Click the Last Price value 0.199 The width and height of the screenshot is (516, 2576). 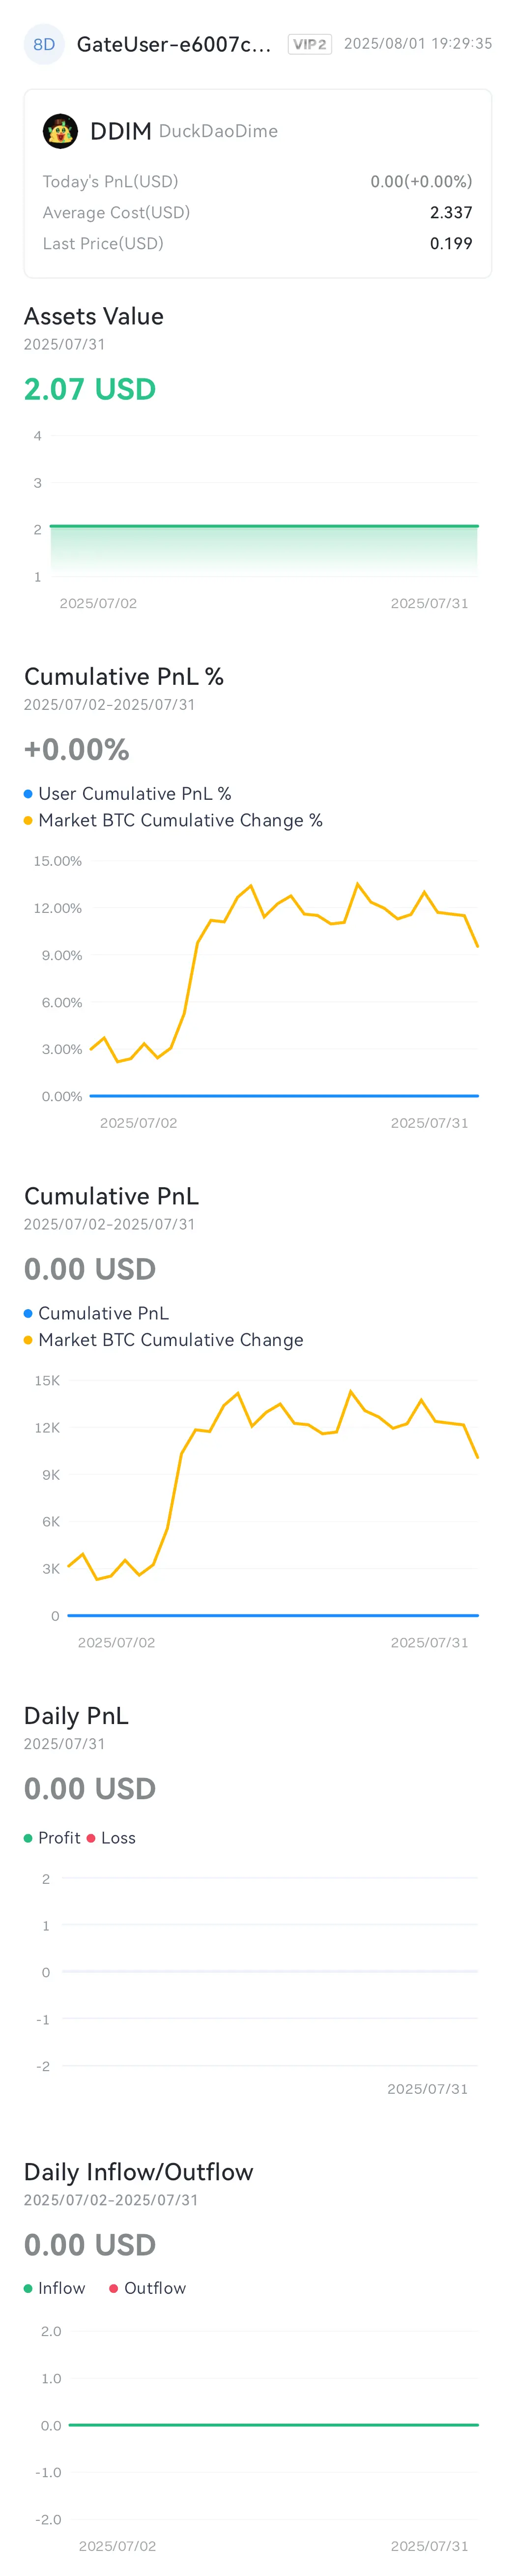(451, 243)
